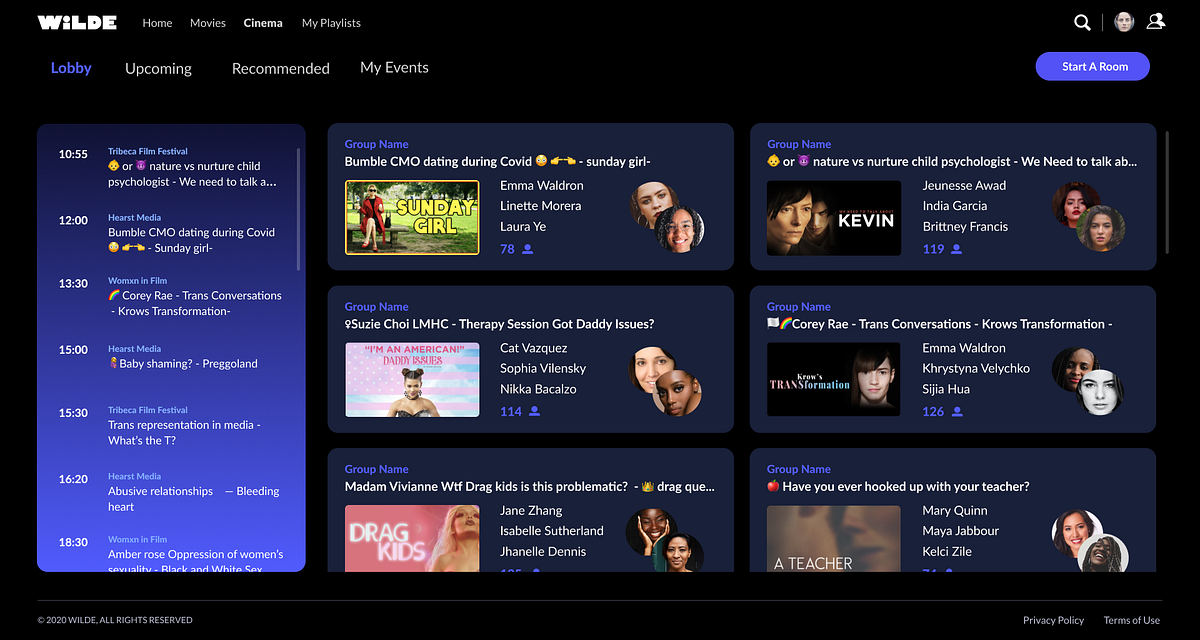This screenshot has width=1200, height=640.
Task: Go to Home in top navigation
Action: pos(157,22)
